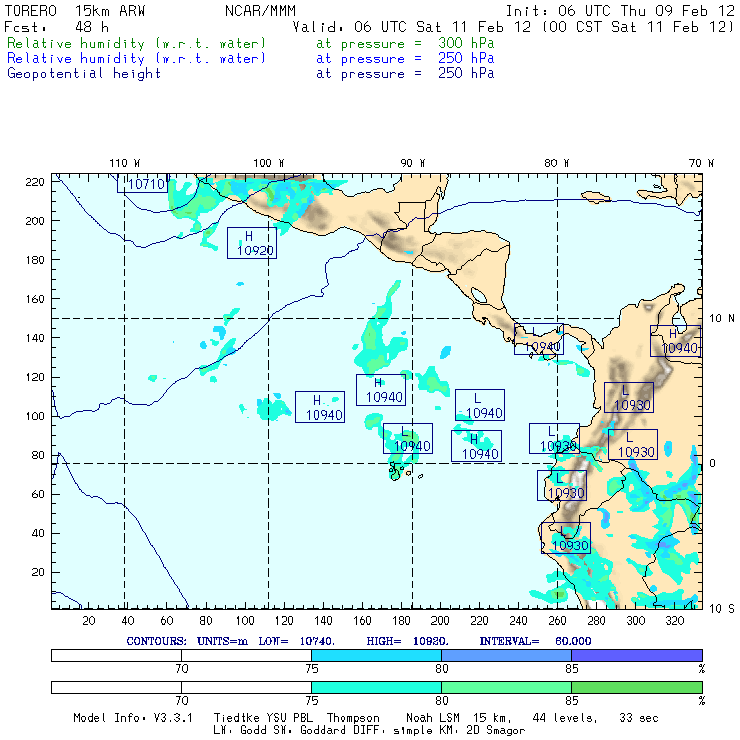The width and height of the screenshot is (740, 740).
Task: Click the 'YSU PBL' scheme text
Action: [288, 718]
